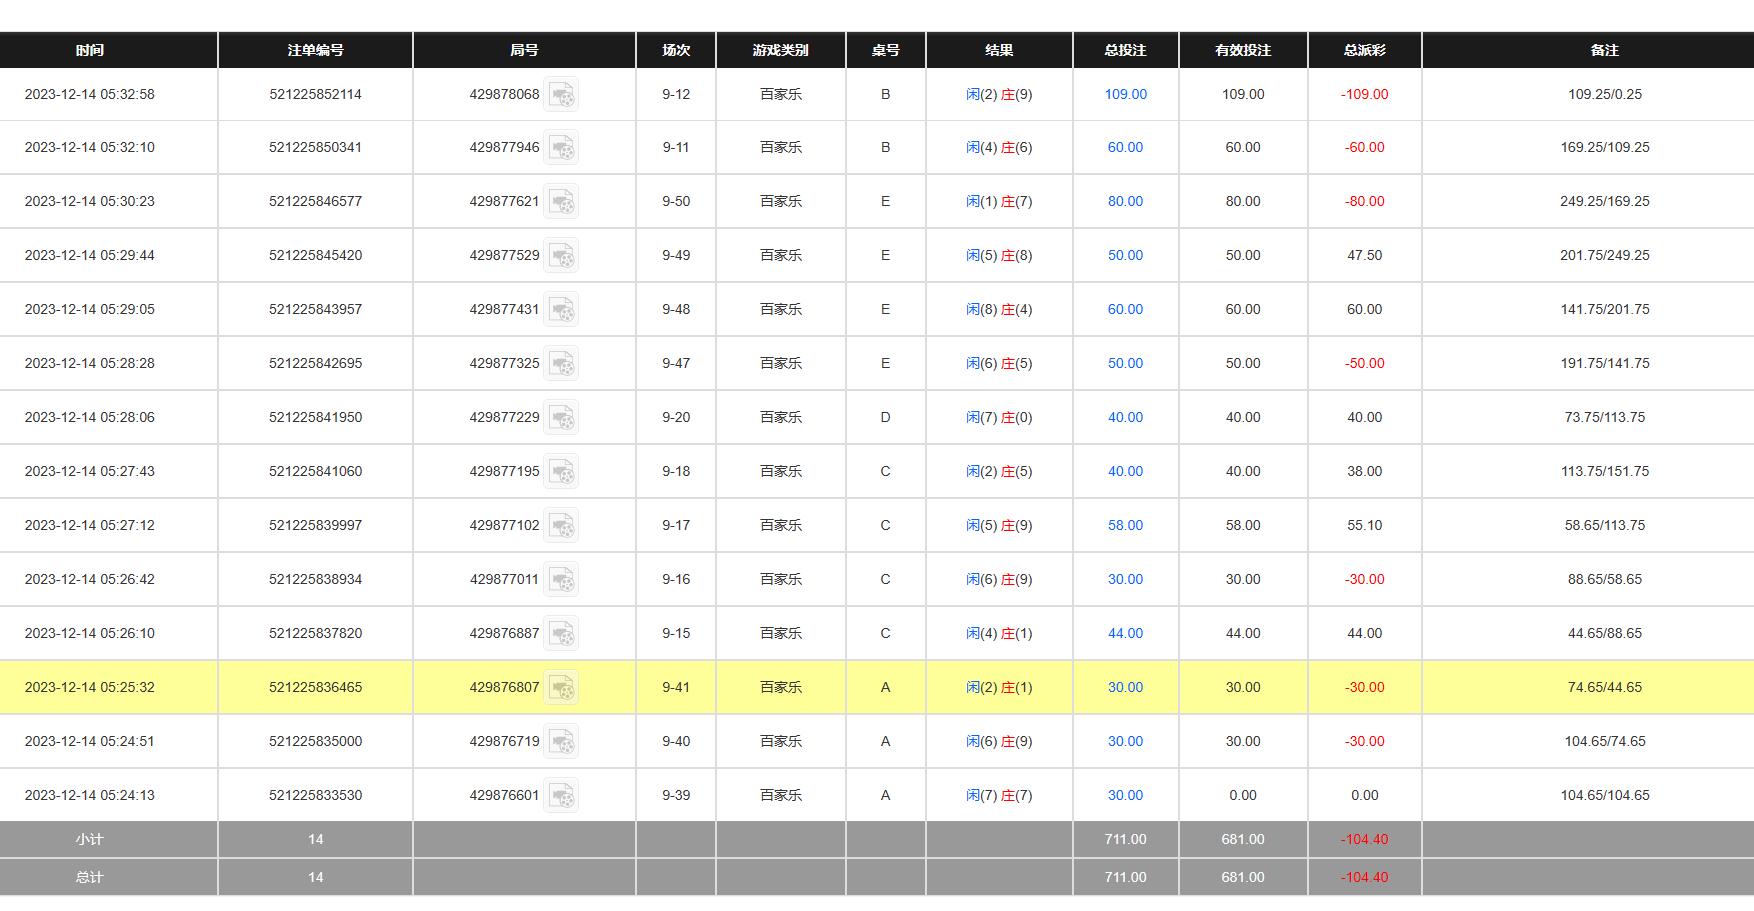Open video replay icon for round 429876719
The height and width of the screenshot is (911, 1754).
point(561,741)
